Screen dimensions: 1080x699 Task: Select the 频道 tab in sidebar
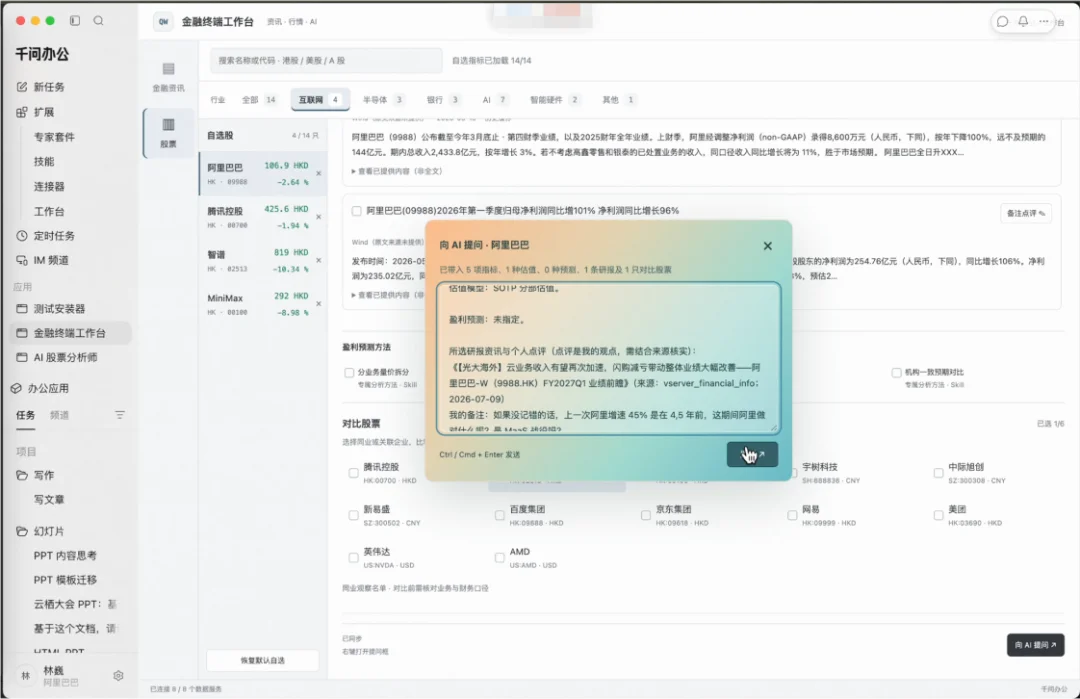pos(59,415)
